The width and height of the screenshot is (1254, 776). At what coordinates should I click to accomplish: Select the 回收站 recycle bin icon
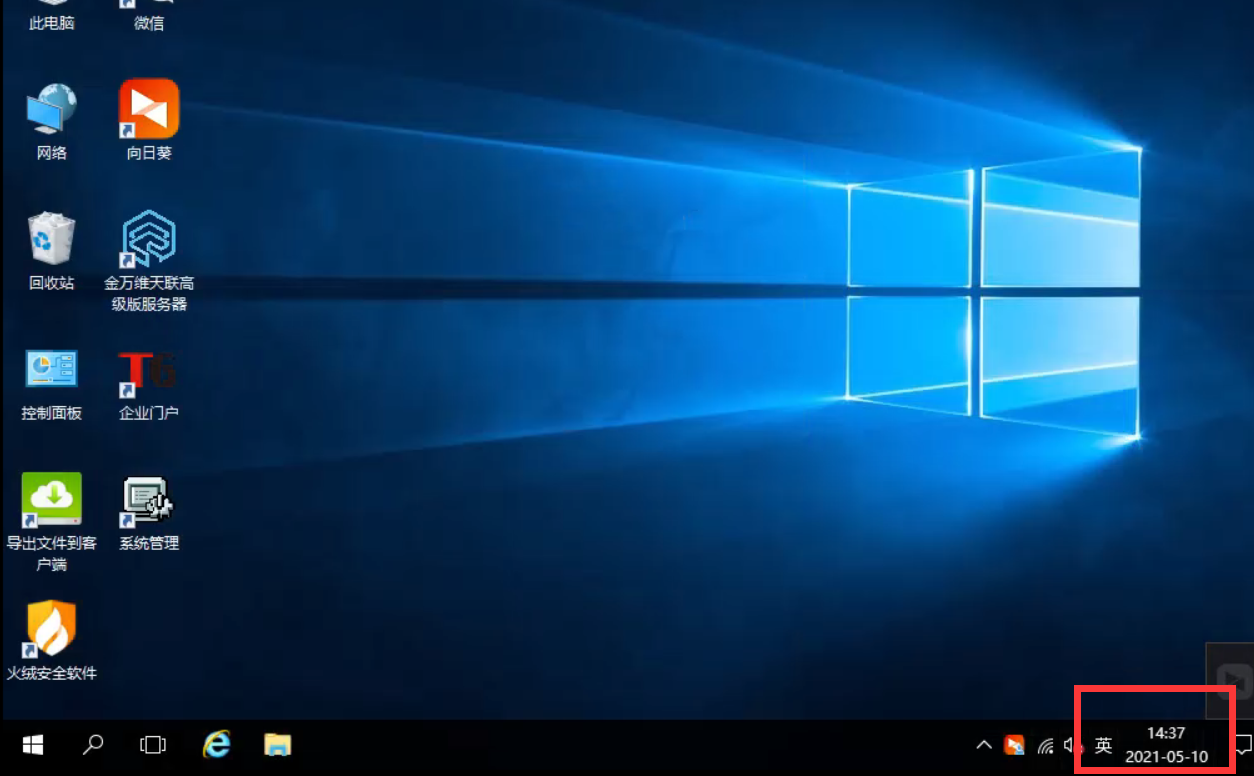coord(51,251)
